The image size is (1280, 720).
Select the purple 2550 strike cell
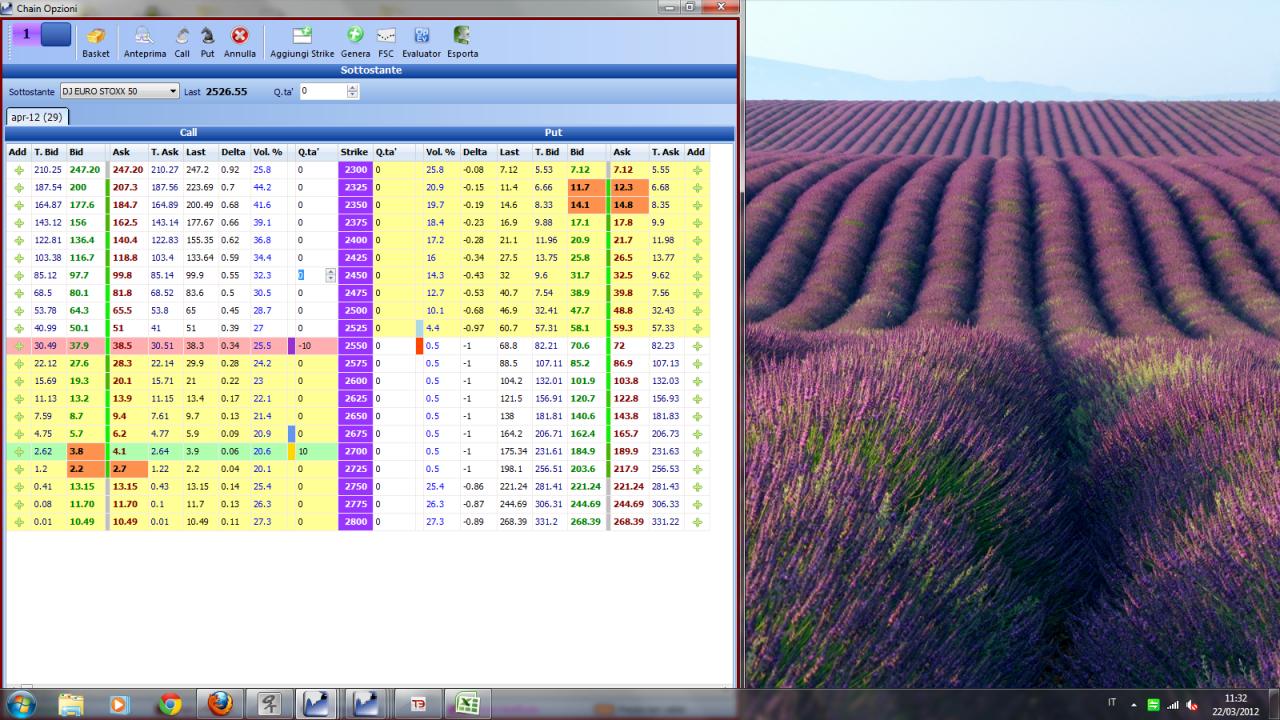(355, 345)
